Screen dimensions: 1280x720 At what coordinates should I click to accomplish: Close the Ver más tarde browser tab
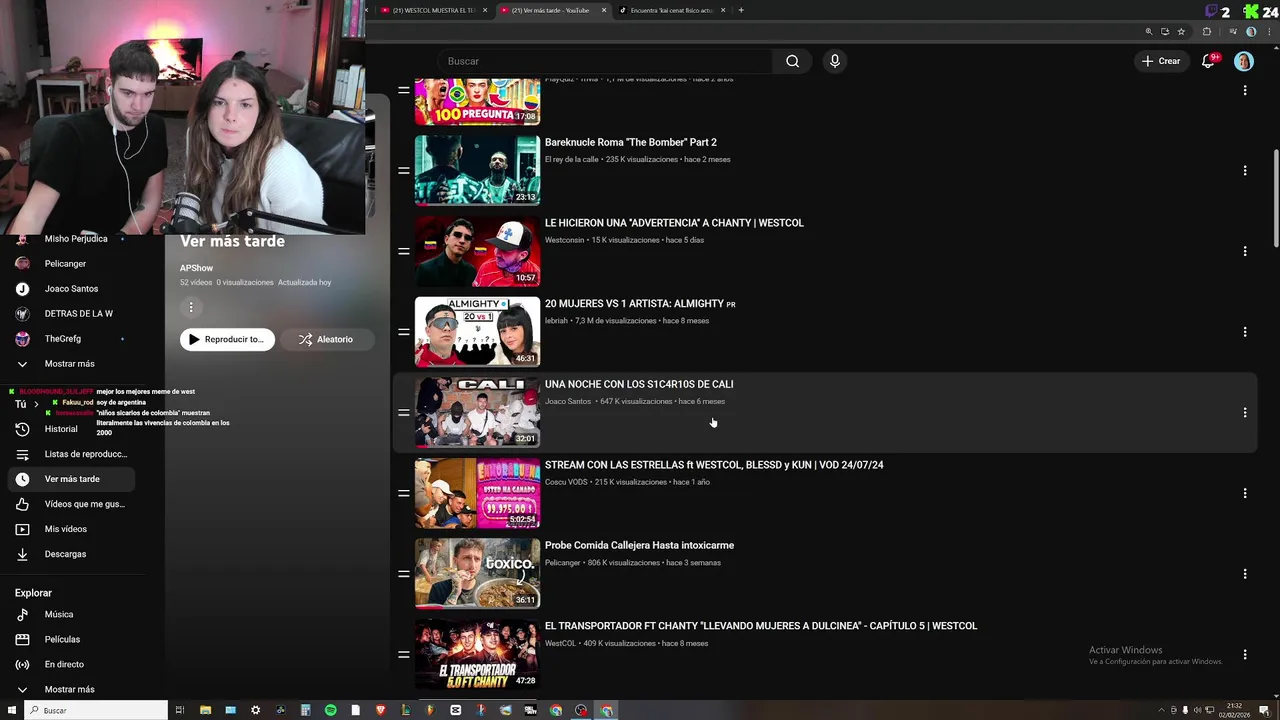tap(603, 10)
